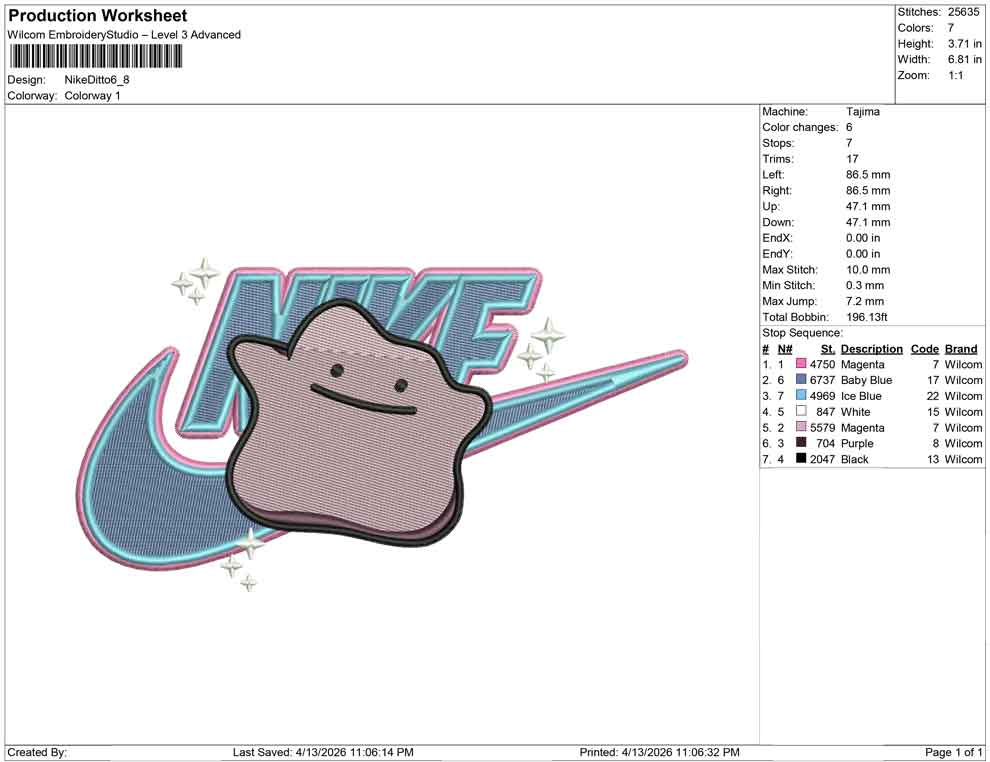
Task: Sort by the Code column header
Action: [925, 349]
